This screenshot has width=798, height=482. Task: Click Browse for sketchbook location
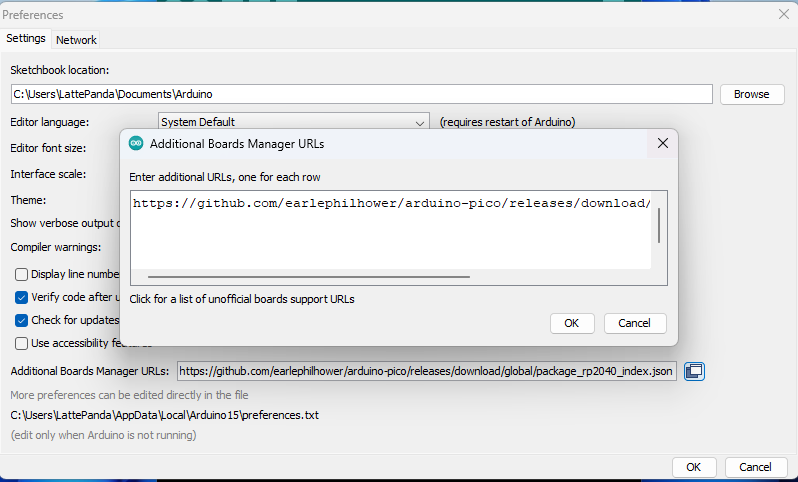(751, 94)
